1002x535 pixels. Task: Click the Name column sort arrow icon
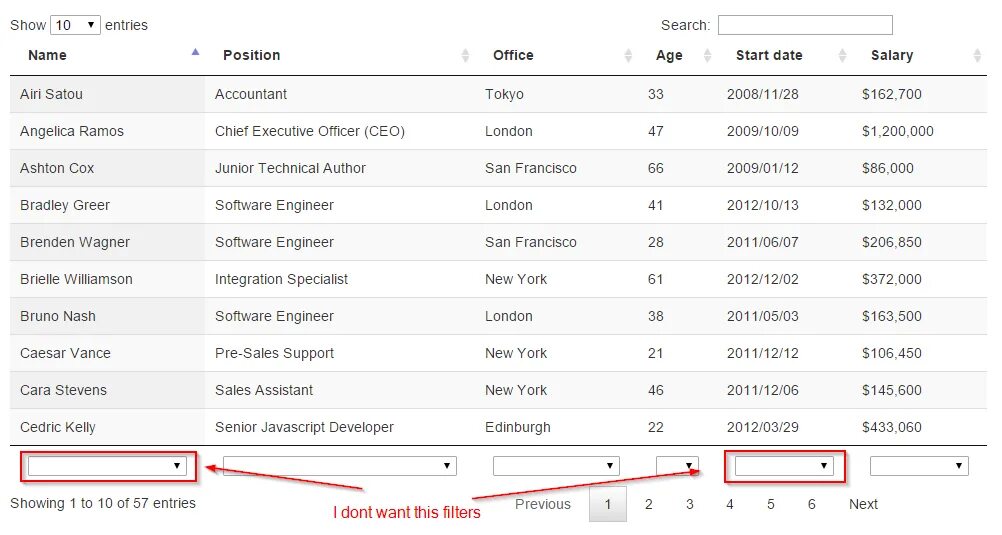point(195,51)
